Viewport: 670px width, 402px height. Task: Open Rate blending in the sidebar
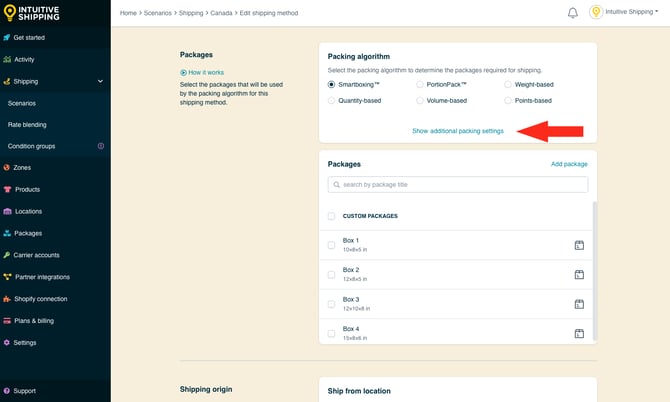pos(27,125)
